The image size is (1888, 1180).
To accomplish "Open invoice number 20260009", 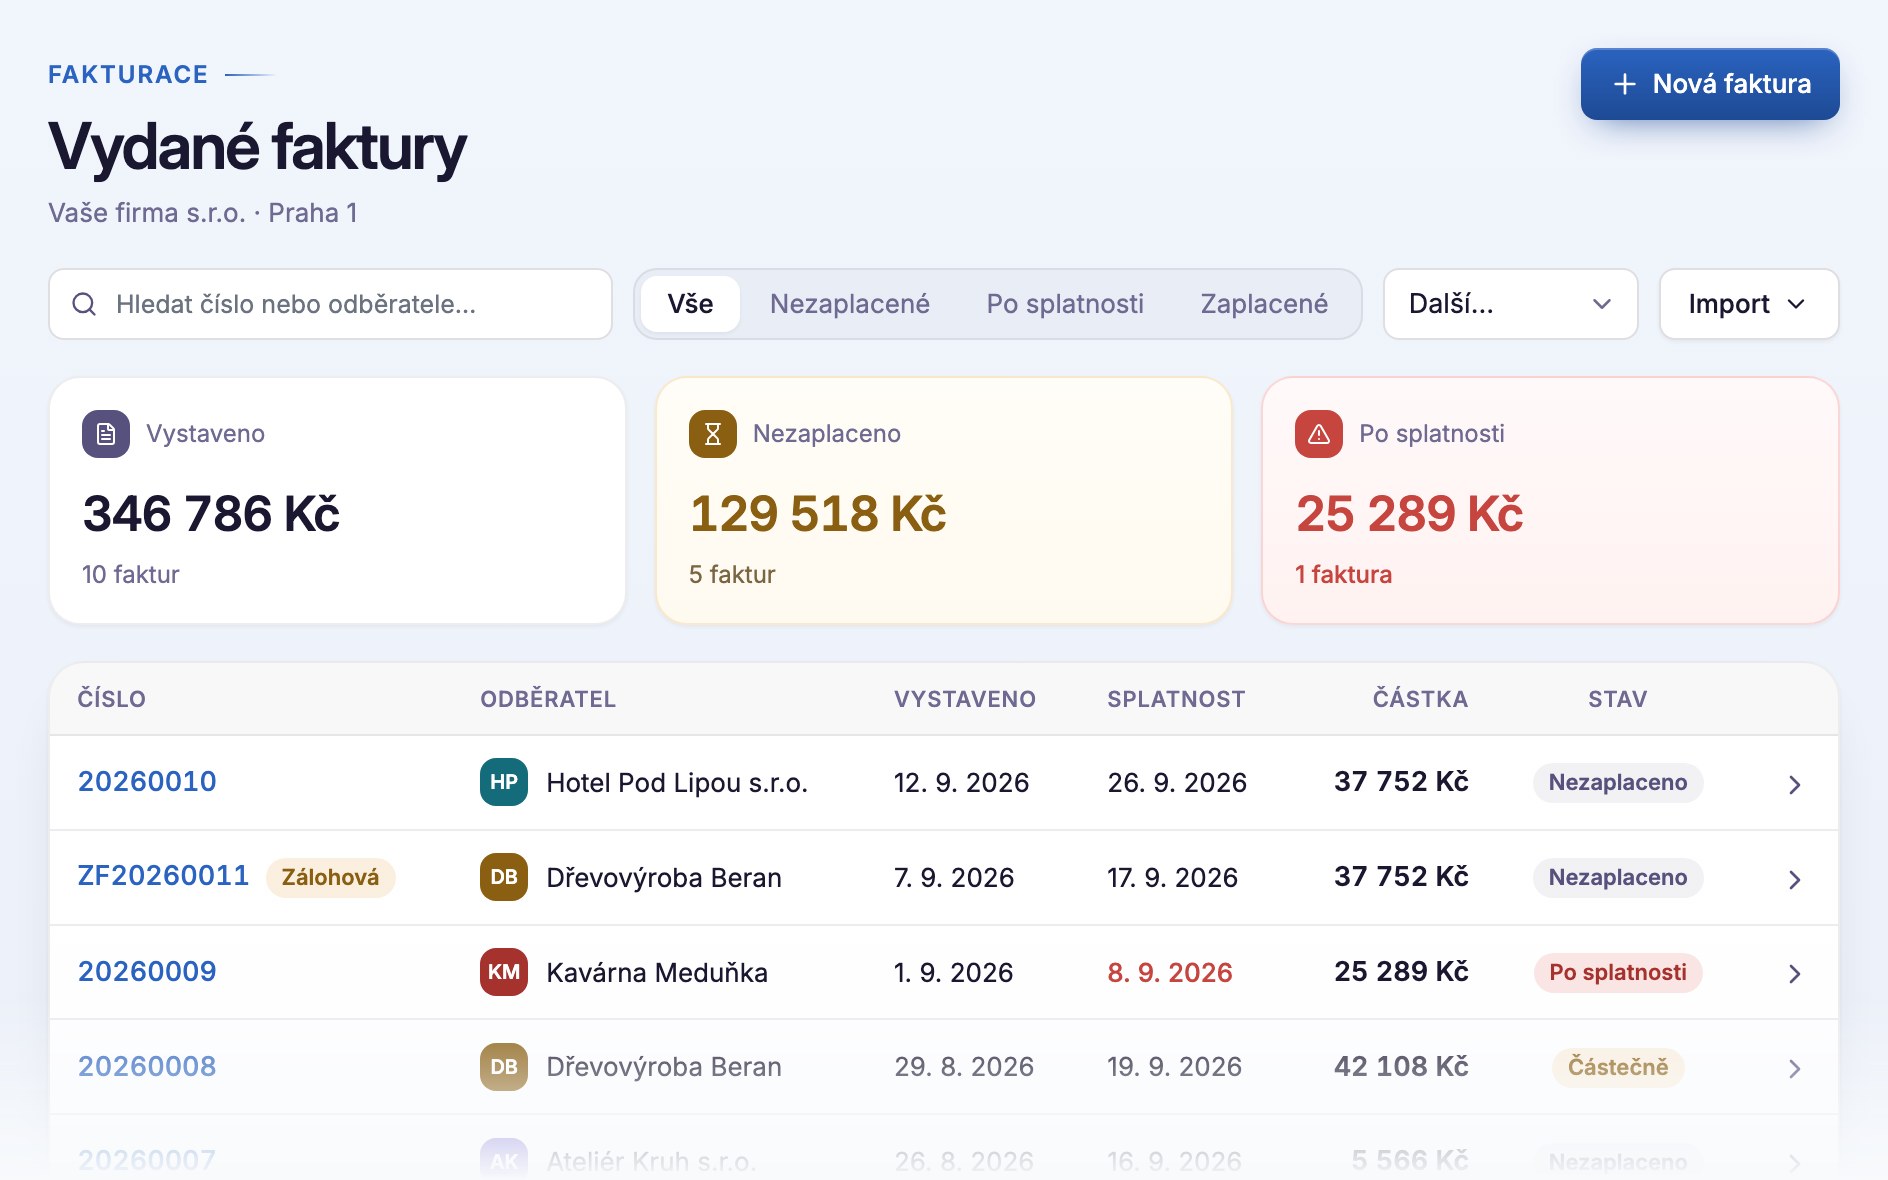I will click(147, 971).
